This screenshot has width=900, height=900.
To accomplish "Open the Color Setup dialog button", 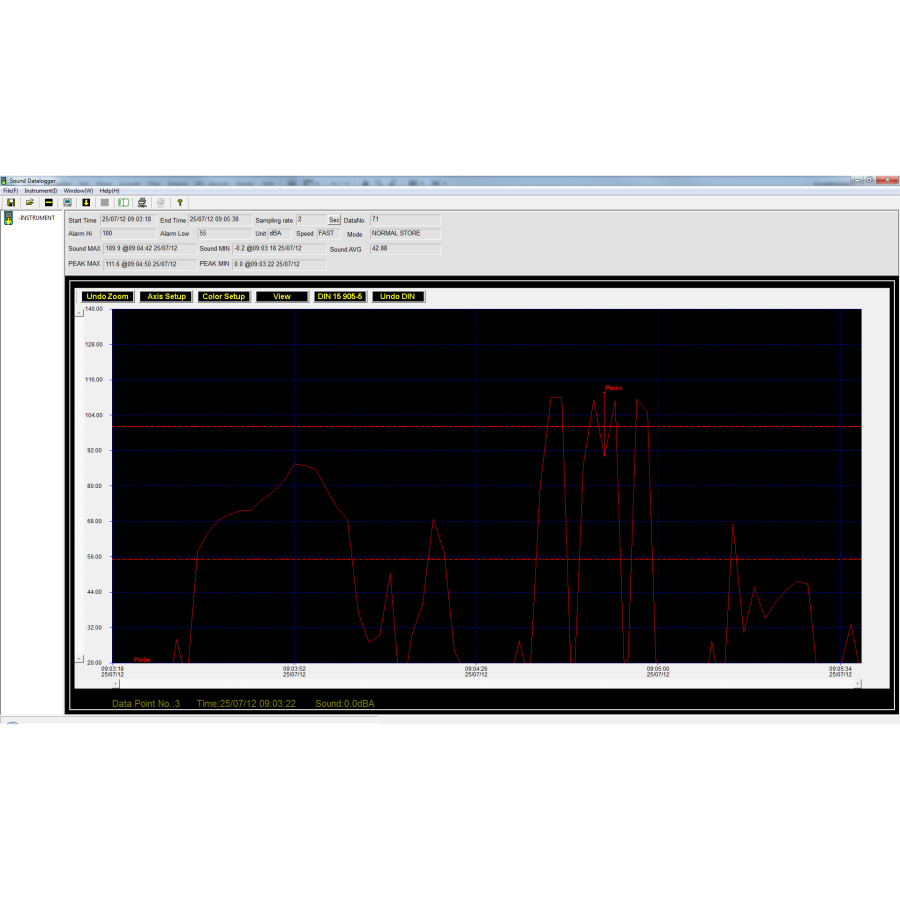I will [x=223, y=297].
